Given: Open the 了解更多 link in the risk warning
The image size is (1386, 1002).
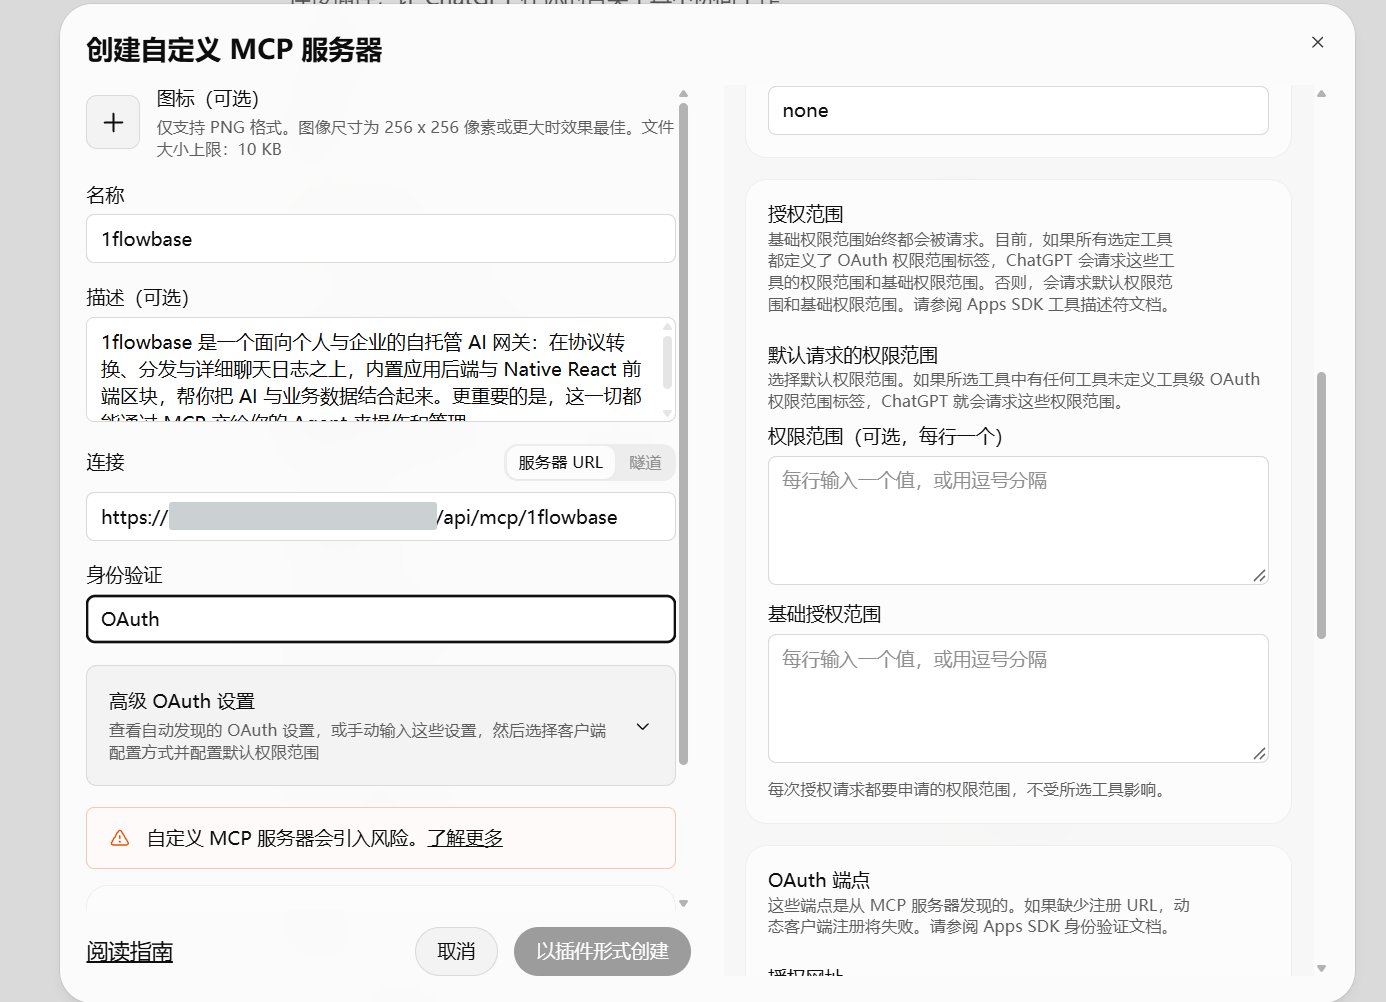Looking at the screenshot, I should coord(465,838).
